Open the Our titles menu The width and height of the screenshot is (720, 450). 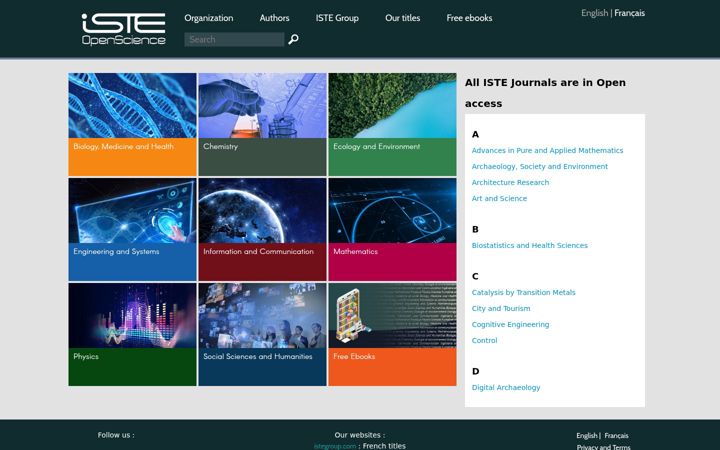pos(402,18)
